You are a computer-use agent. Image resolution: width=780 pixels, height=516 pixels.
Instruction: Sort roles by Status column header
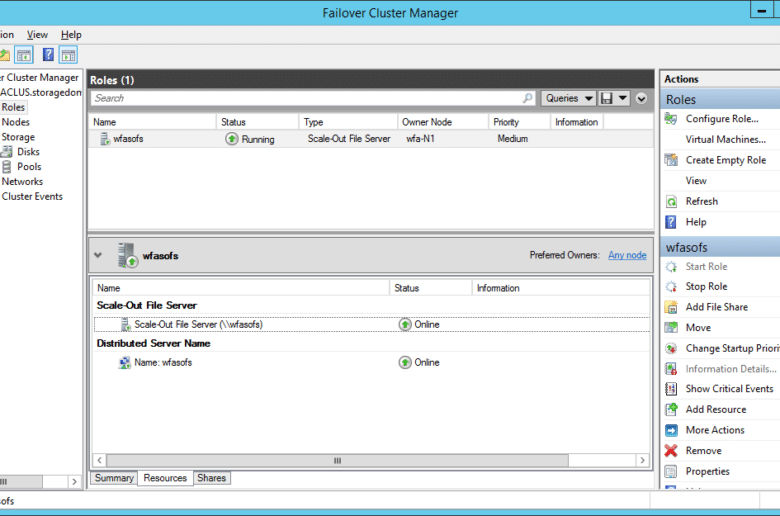[258, 122]
